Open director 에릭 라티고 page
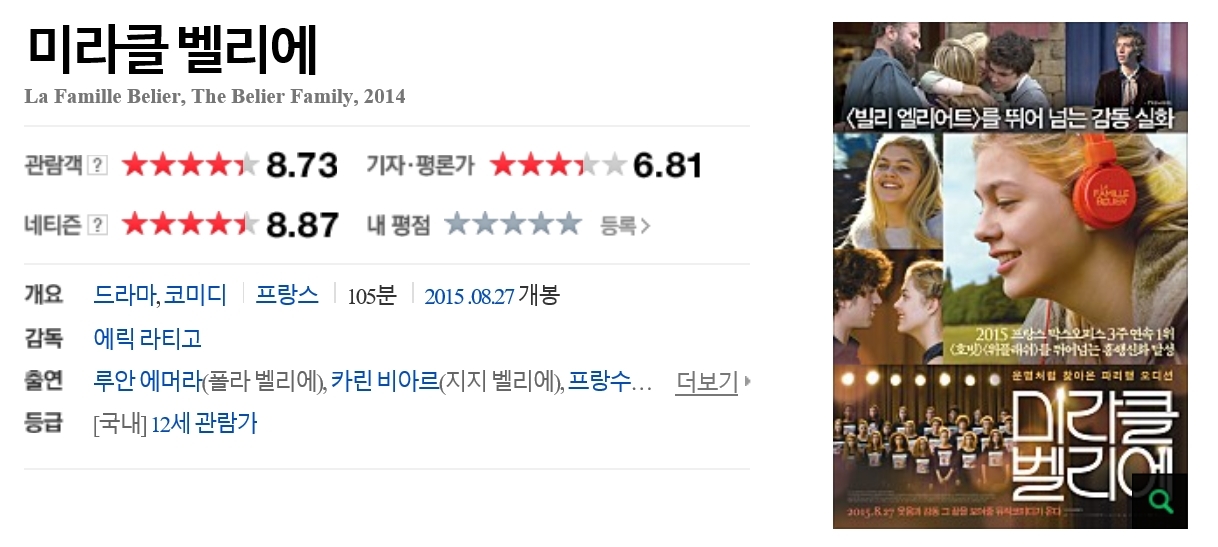 point(147,338)
